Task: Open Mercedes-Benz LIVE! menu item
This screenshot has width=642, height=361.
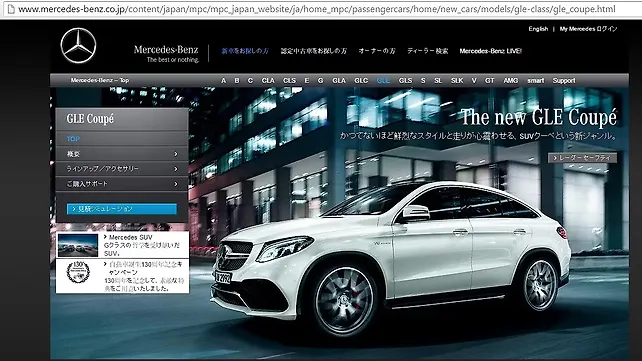Action: [490, 51]
